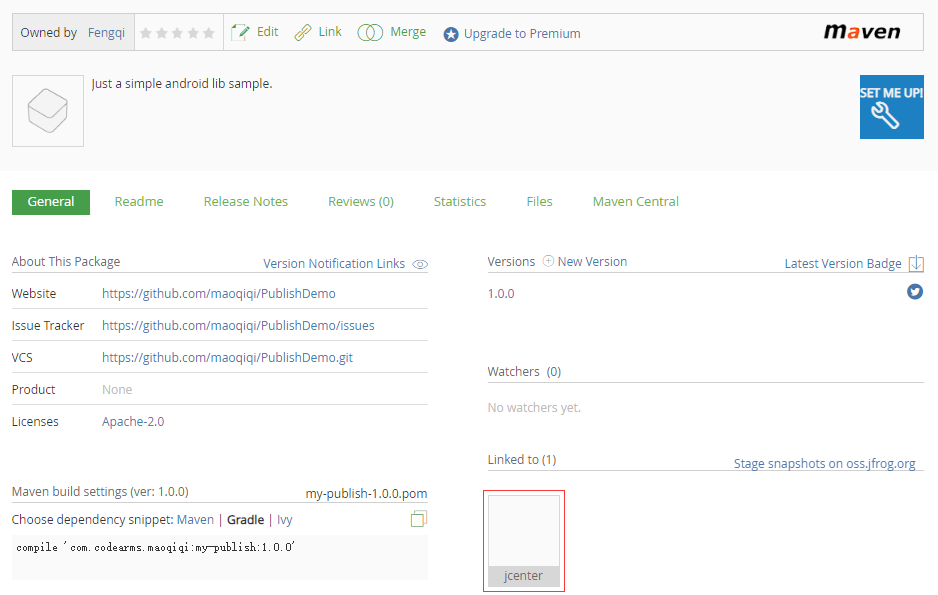Click the 'No watchers yet.' text
938x595 pixels.
coord(534,408)
